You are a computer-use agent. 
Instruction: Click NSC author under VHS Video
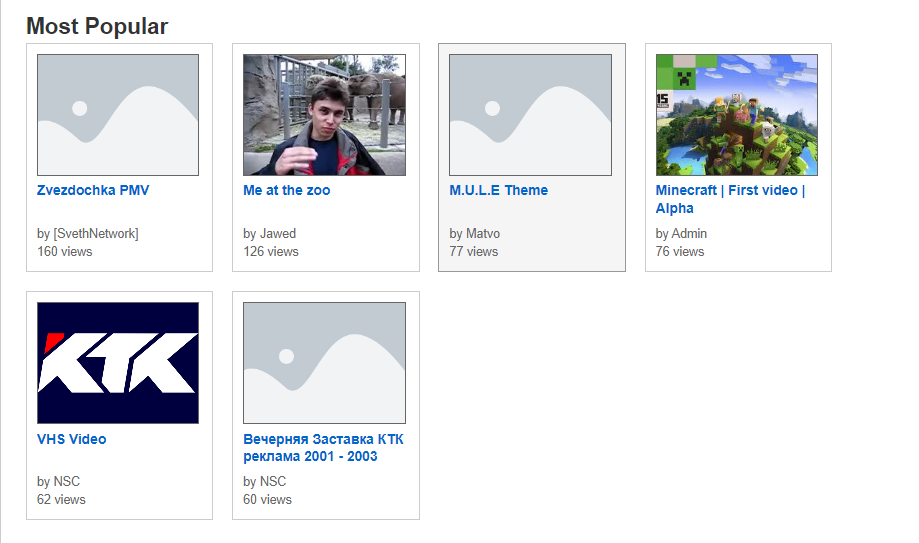[x=67, y=482]
